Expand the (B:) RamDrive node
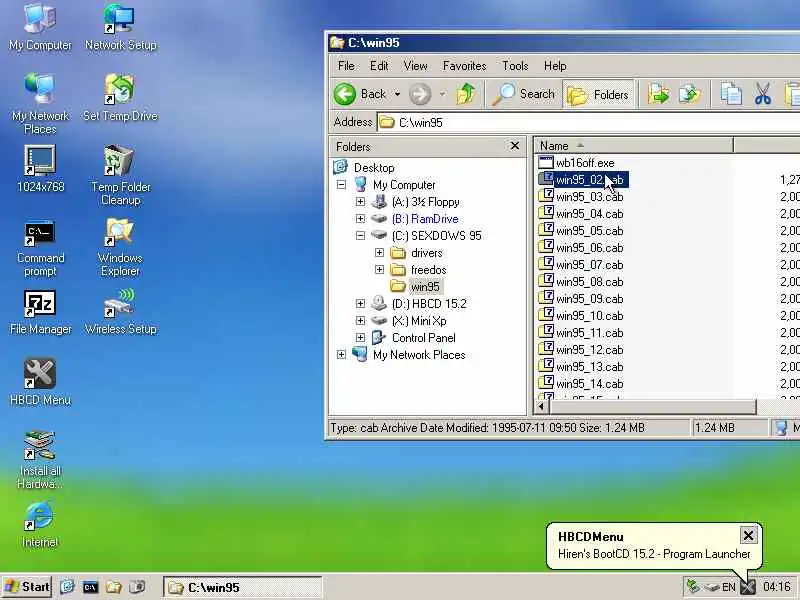The height and width of the screenshot is (600, 800). click(x=360, y=218)
